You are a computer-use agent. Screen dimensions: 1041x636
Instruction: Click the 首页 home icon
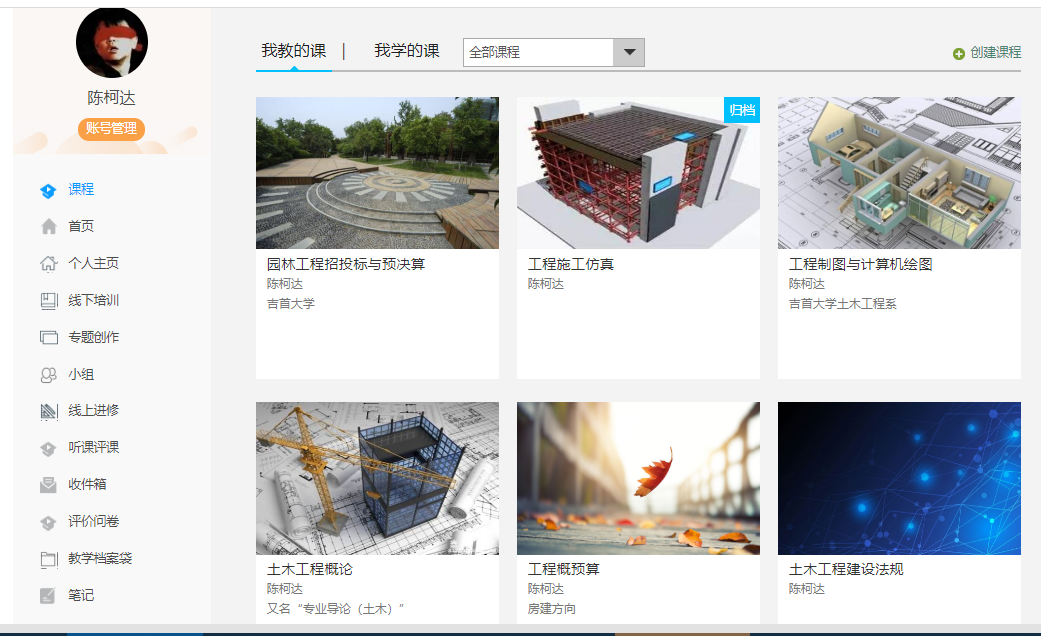pyautogui.click(x=48, y=227)
